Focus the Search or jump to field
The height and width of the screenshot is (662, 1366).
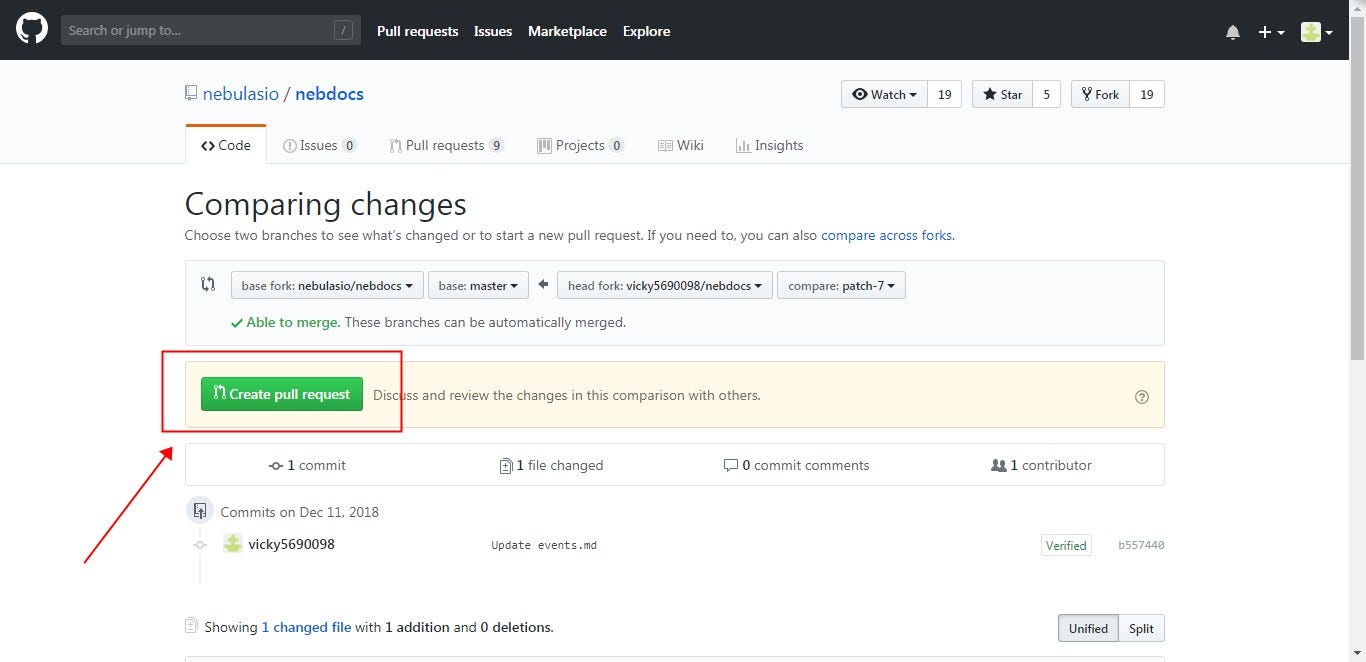(x=210, y=30)
